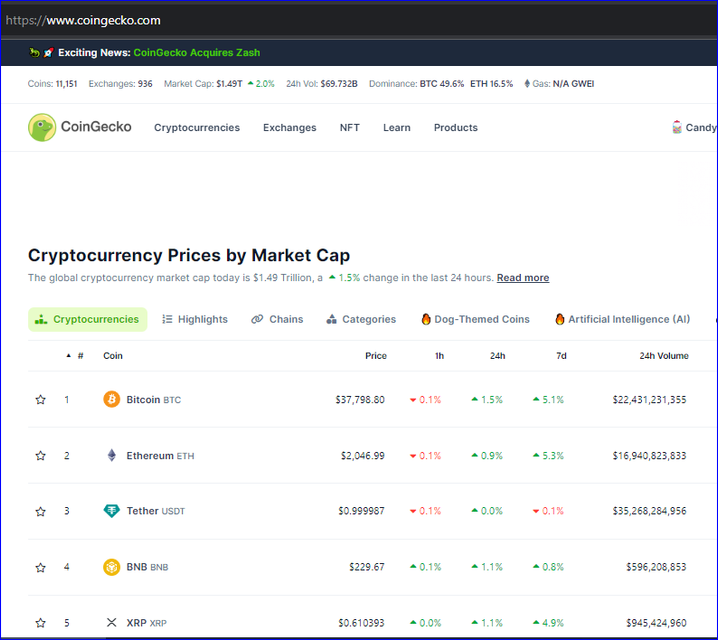Sort the table by the # rank column
718x640 pixels.
76,356
